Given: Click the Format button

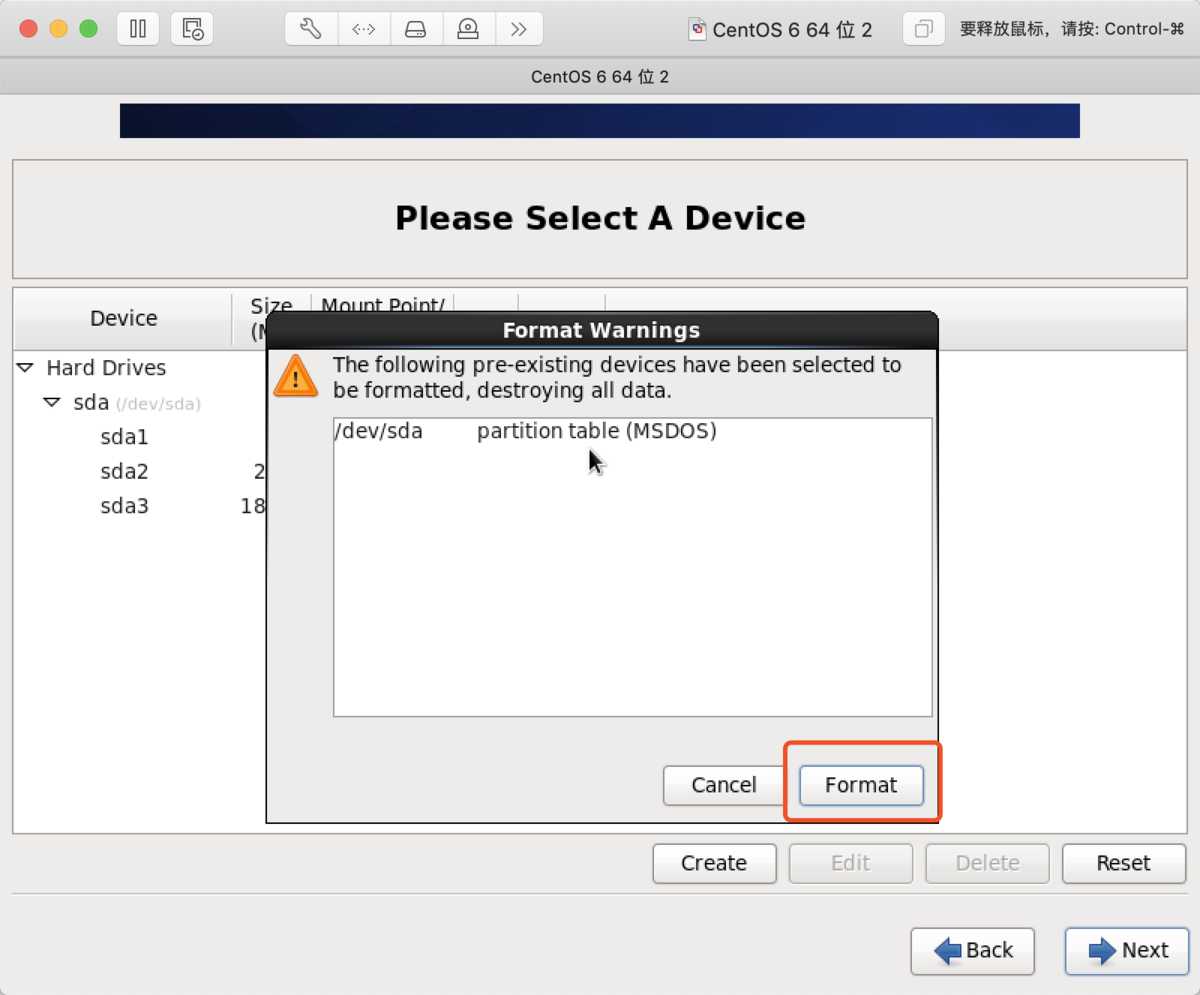Looking at the screenshot, I should click(861, 785).
